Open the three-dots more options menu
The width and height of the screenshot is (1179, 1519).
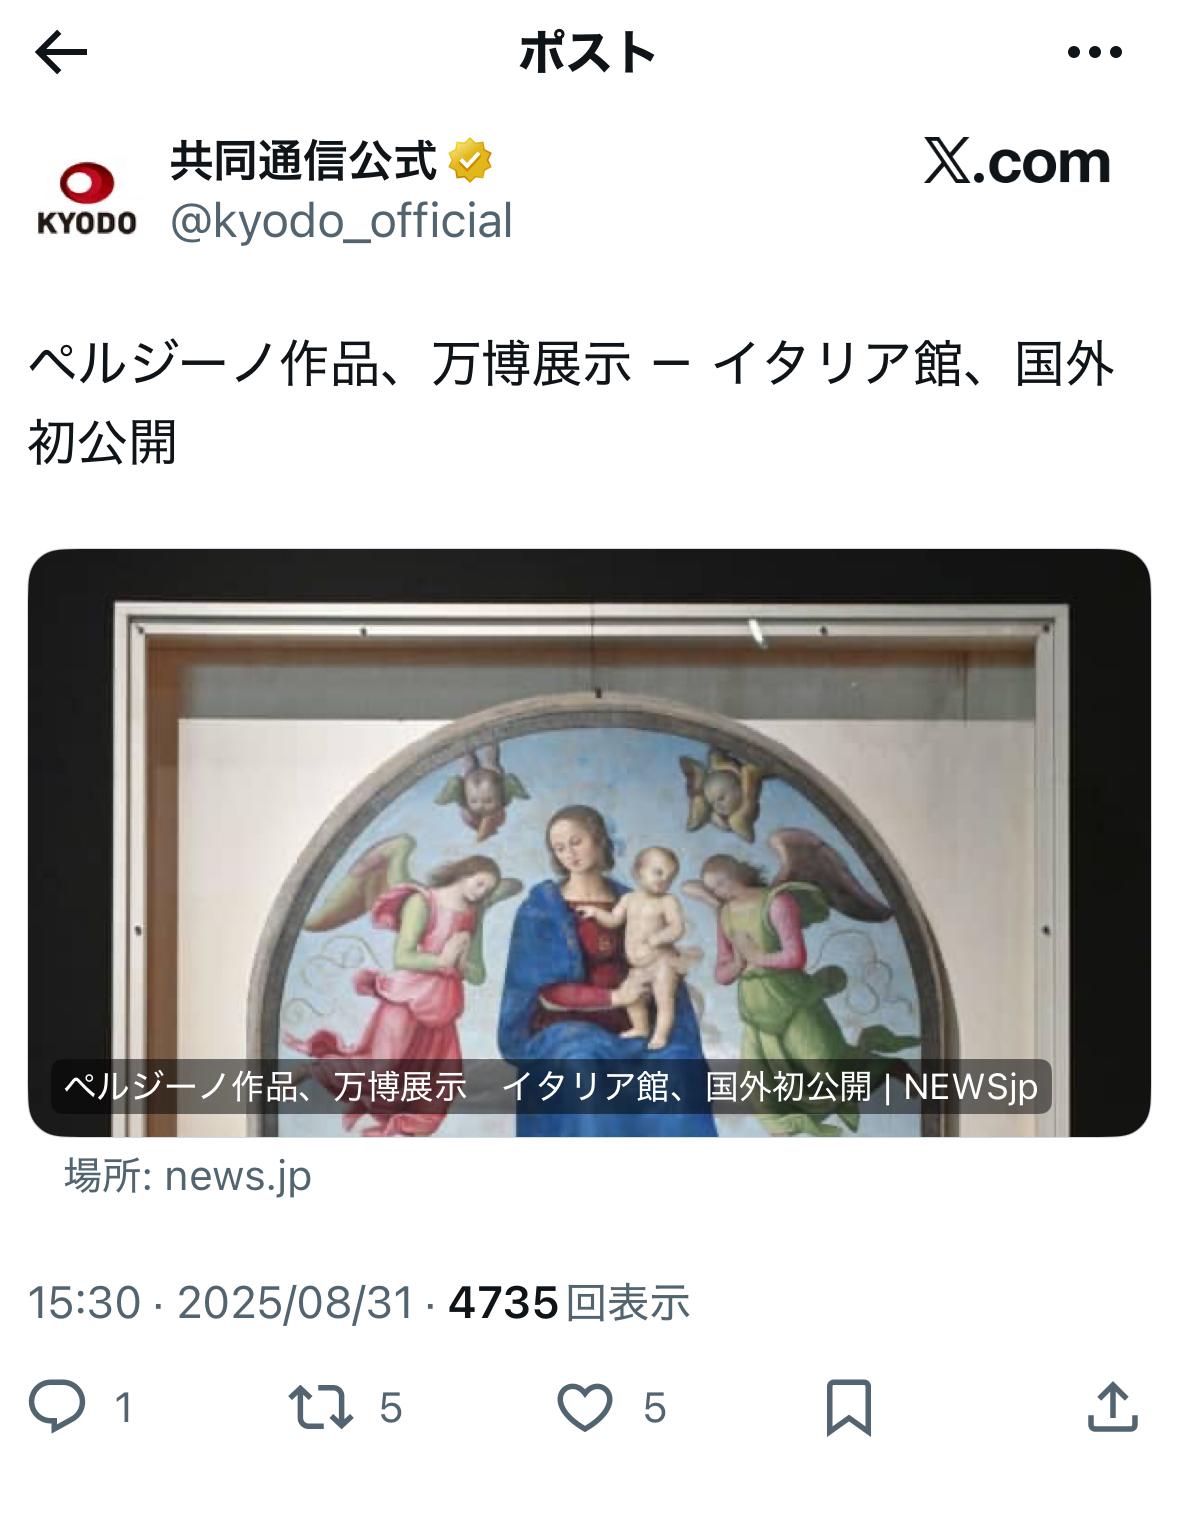1094,52
